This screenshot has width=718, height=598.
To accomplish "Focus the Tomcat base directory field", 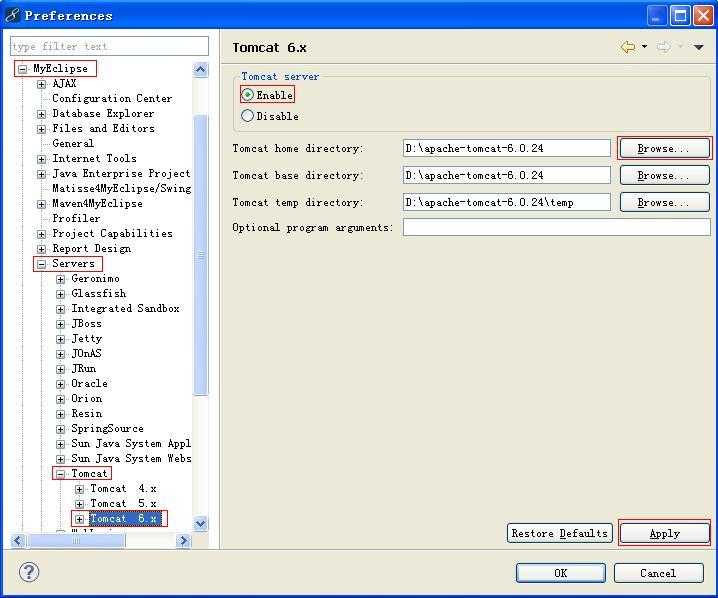I will (506, 175).
